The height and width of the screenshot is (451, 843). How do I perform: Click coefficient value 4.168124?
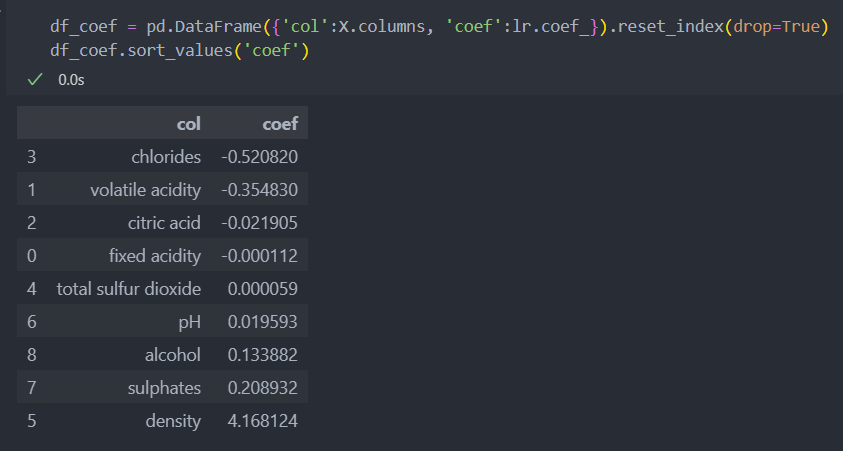pyautogui.click(x=262, y=421)
